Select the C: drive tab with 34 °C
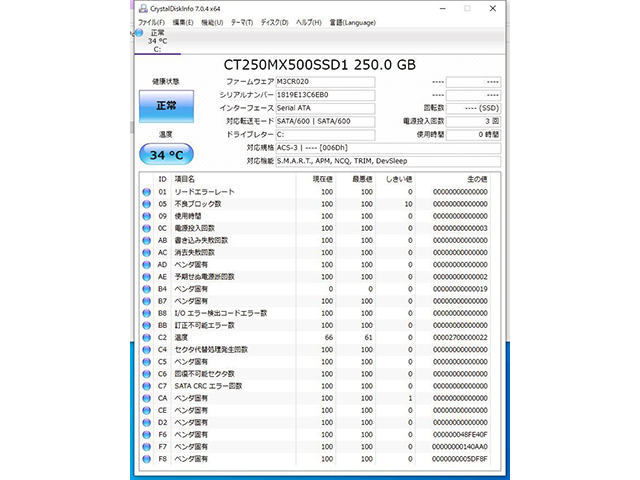The height and width of the screenshot is (480, 640). [x=158, y=41]
